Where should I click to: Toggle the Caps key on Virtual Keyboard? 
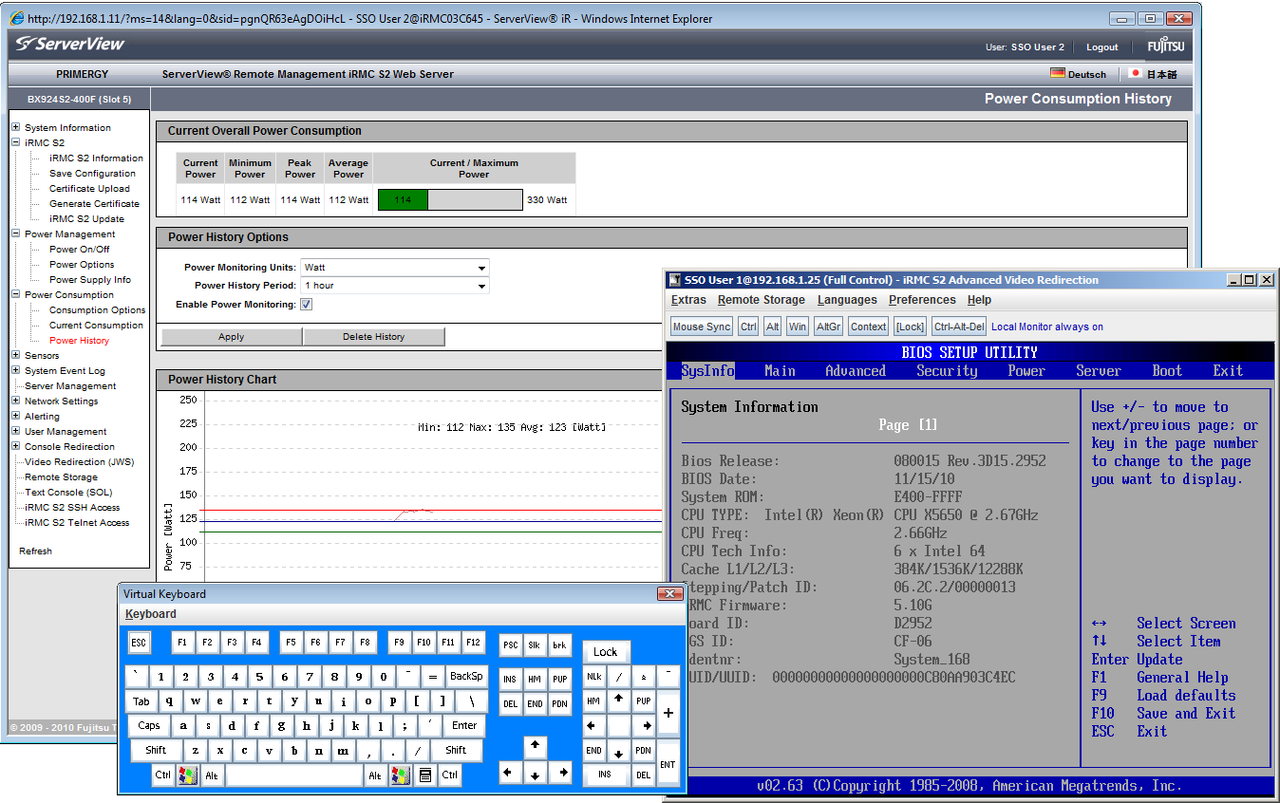[149, 725]
